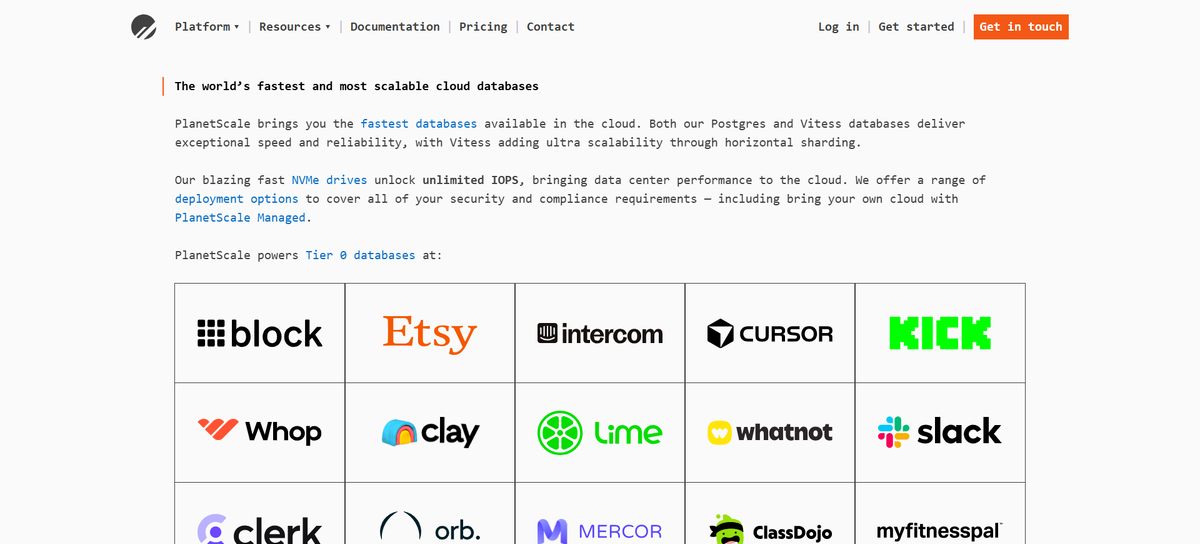
Task: Select the Intercom logo tile
Action: tap(600, 333)
